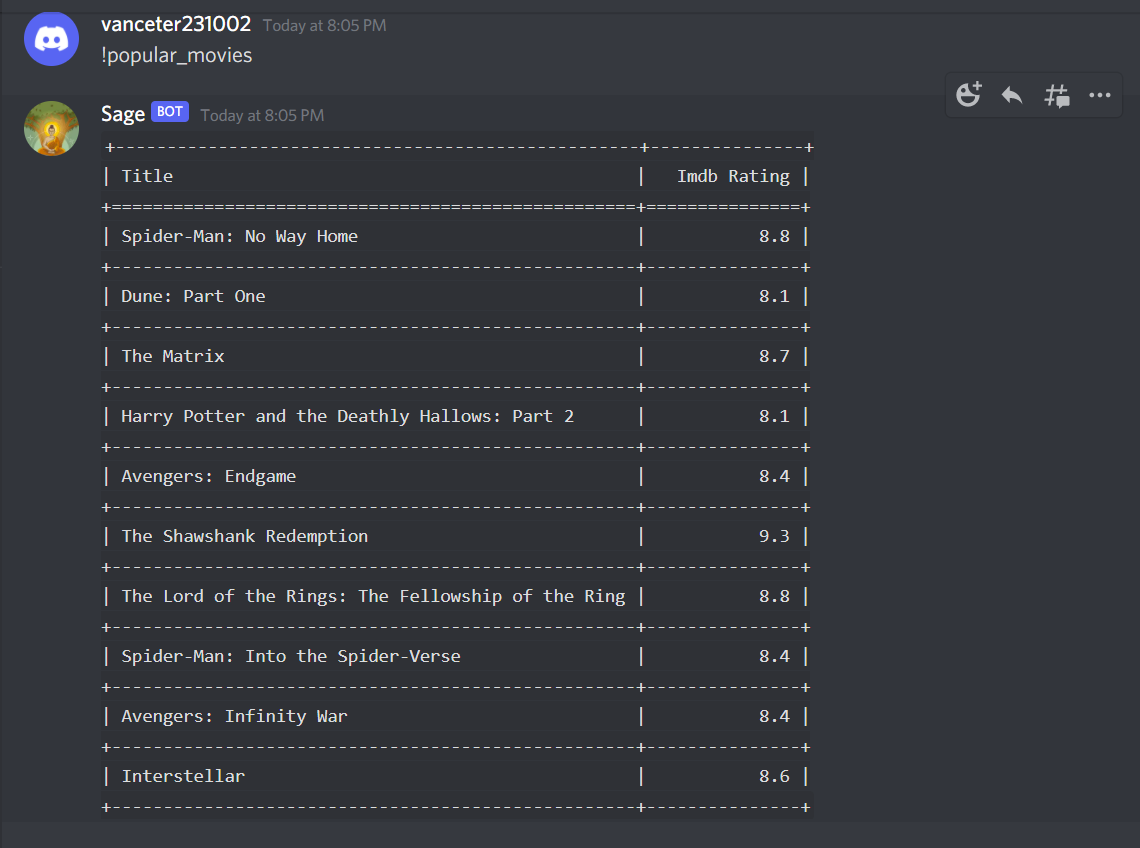Click vanceter231002's timestamp Today at 8:05 PM
Image resolution: width=1140 pixels, height=848 pixels.
tap(324, 25)
